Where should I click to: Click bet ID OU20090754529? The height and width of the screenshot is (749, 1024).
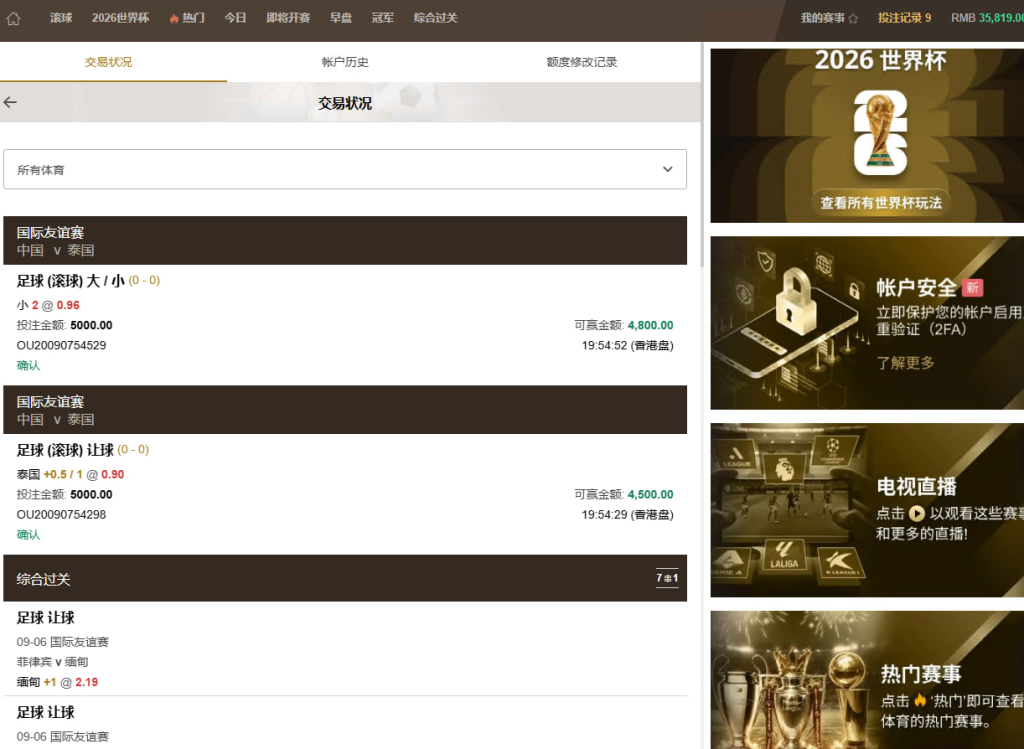pos(61,345)
